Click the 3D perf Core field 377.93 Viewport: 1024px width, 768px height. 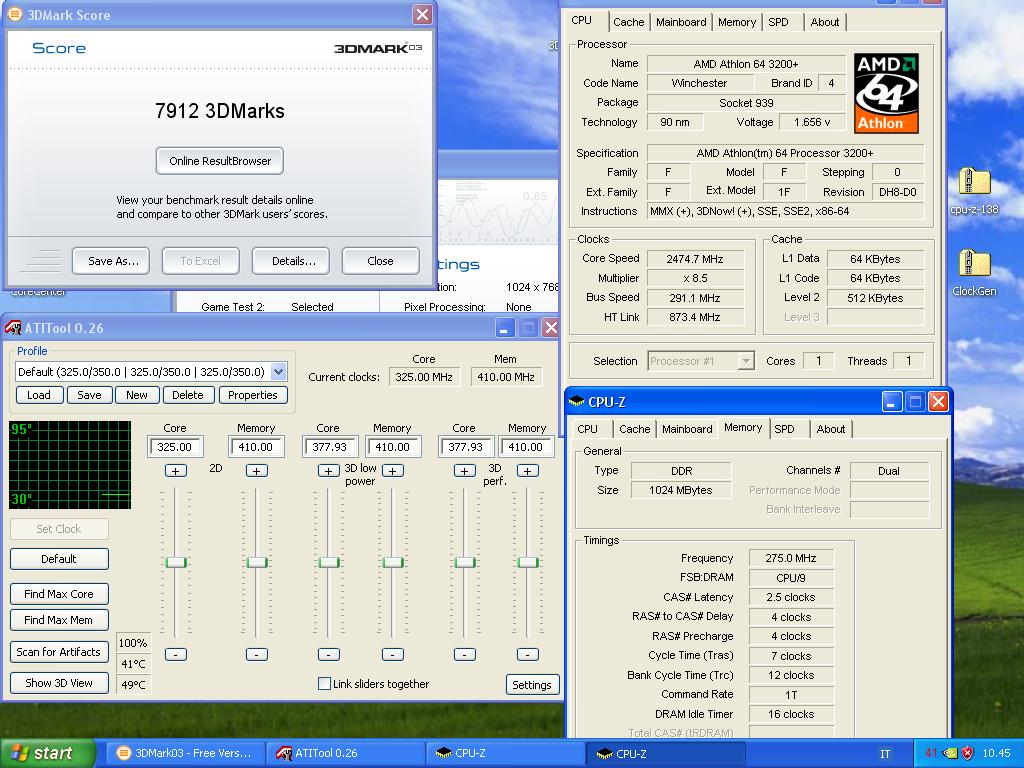tap(465, 447)
